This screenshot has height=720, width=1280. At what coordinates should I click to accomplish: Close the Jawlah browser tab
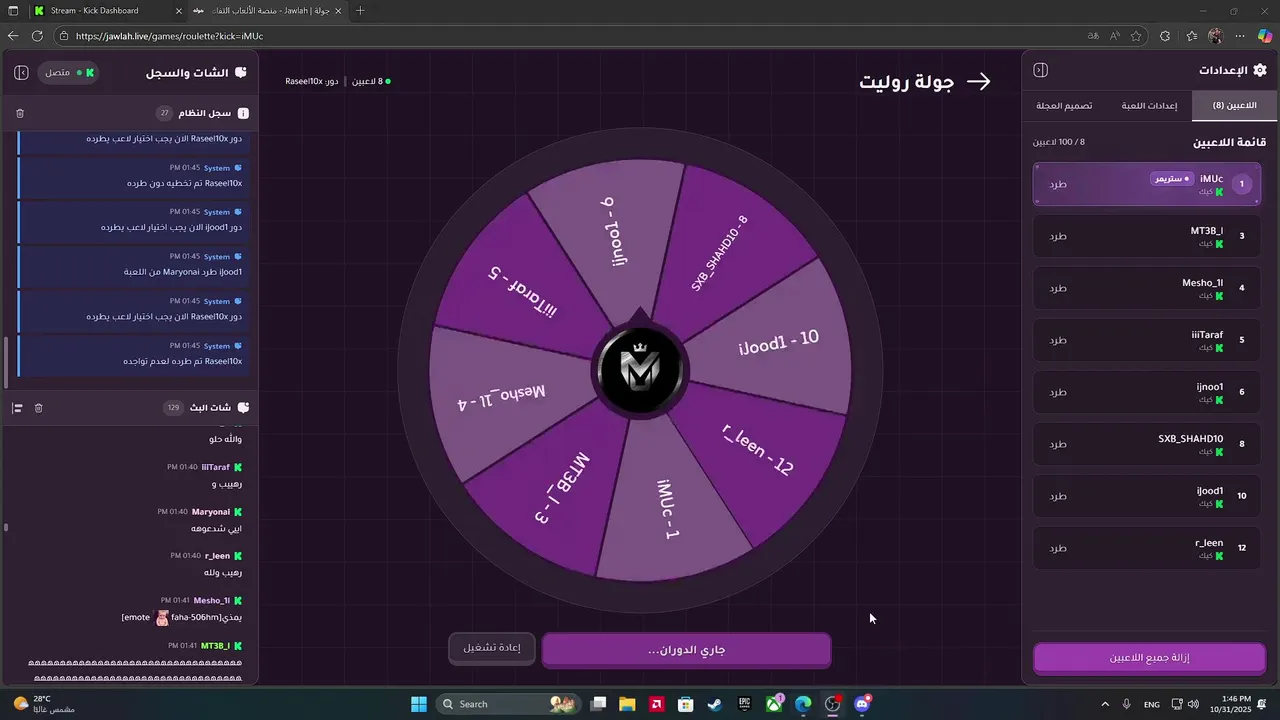coord(339,11)
